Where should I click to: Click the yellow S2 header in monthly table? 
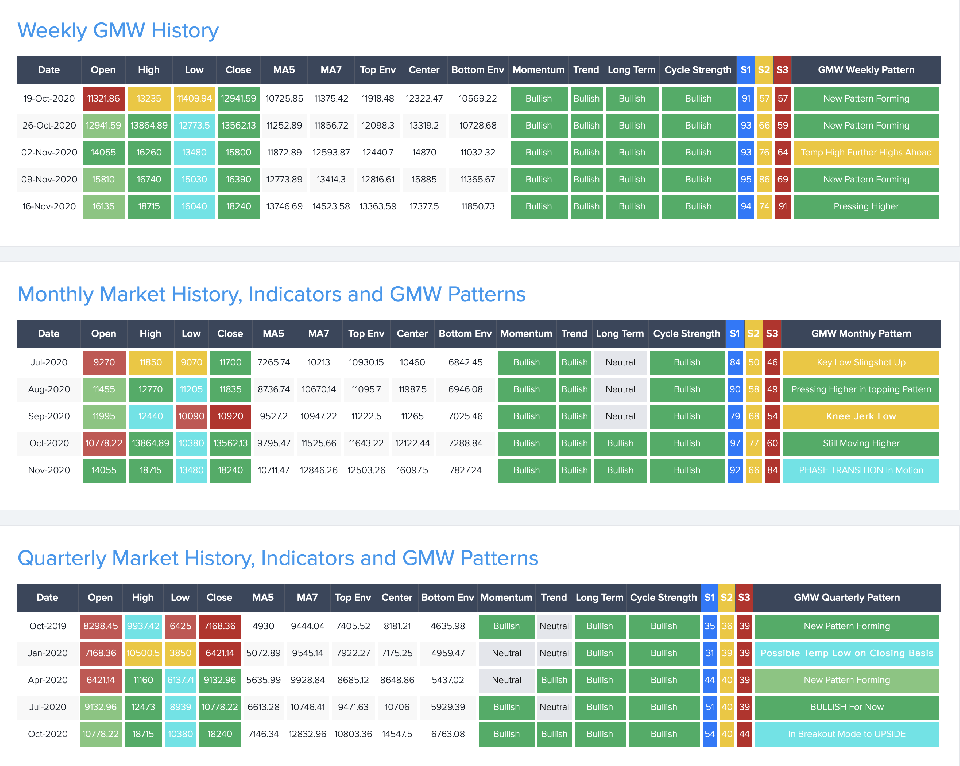753,334
